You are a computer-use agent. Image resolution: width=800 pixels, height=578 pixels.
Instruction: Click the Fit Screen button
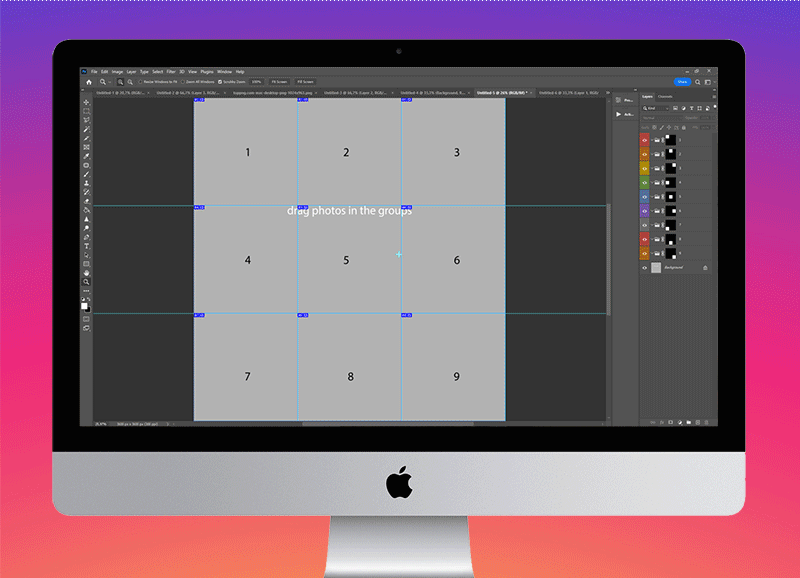click(x=279, y=82)
